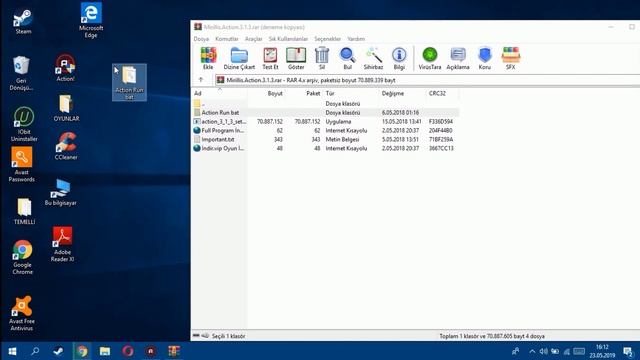The height and width of the screenshot is (360, 640).
Task: Open the Araçlar menu
Action: tap(253, 39)
